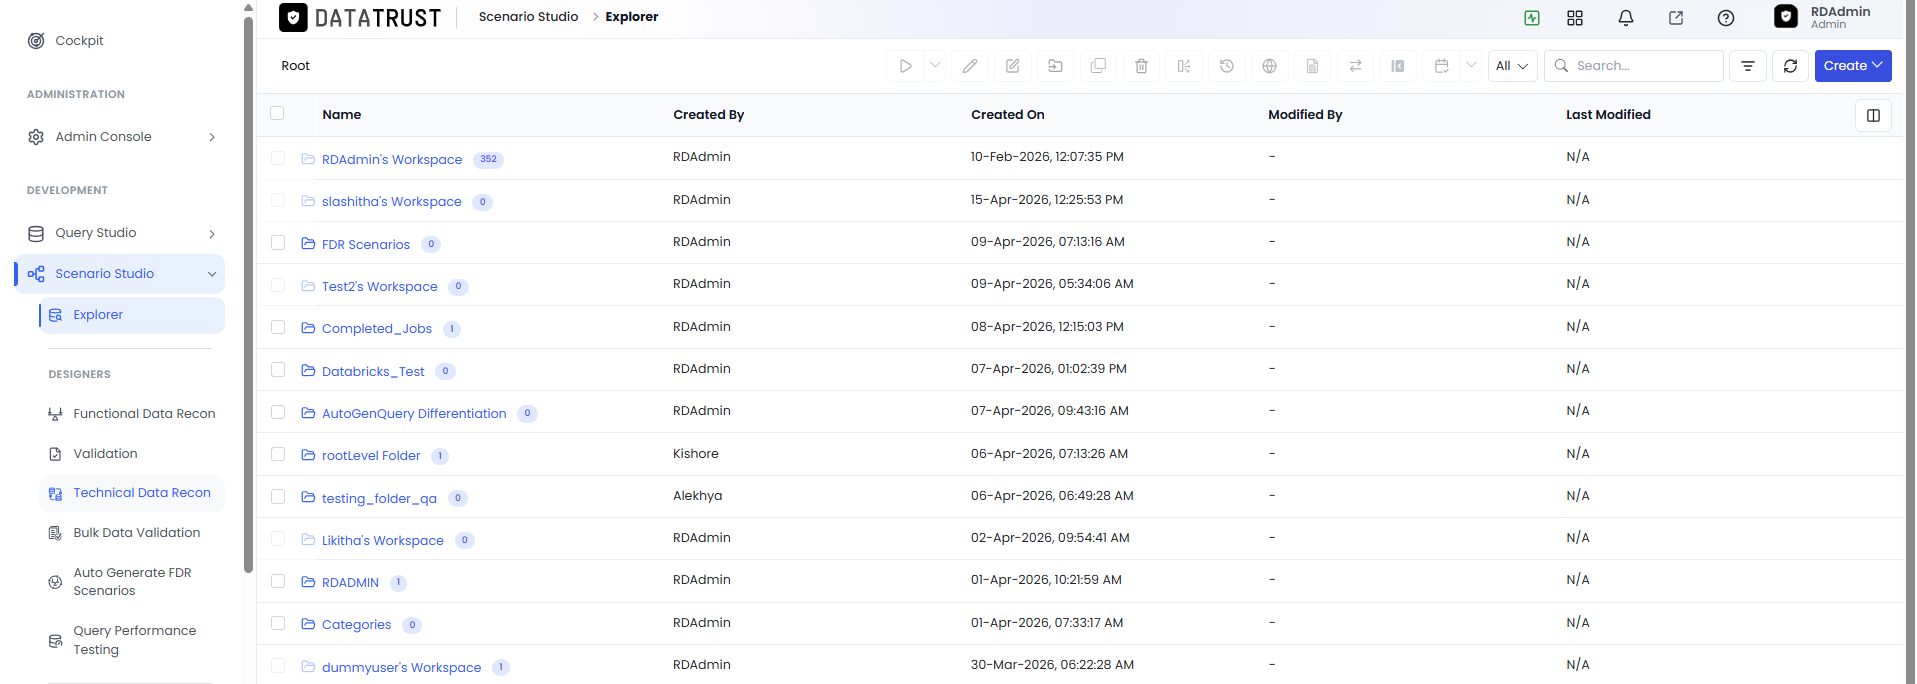The height and width of the screenshot is (684, 1917).
Task: Click the history clock icon
Action: (x=1227, y=66)
